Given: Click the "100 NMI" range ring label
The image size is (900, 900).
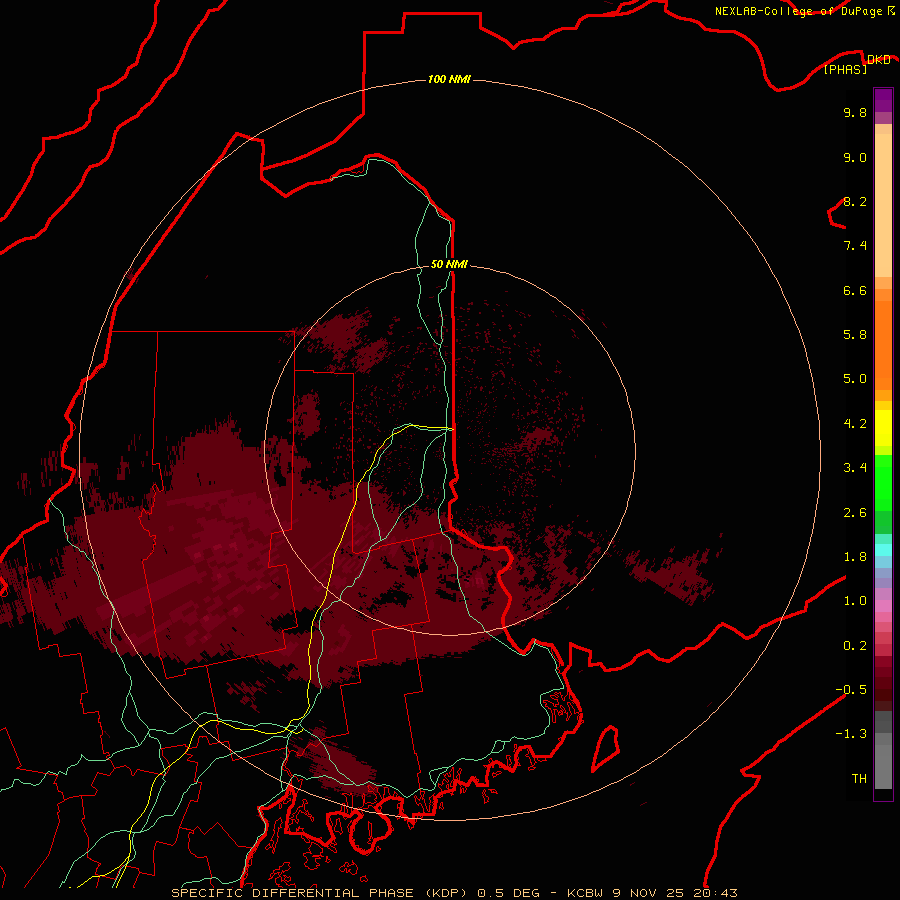Looking at the screenshot, I should (x=449, y=79).
